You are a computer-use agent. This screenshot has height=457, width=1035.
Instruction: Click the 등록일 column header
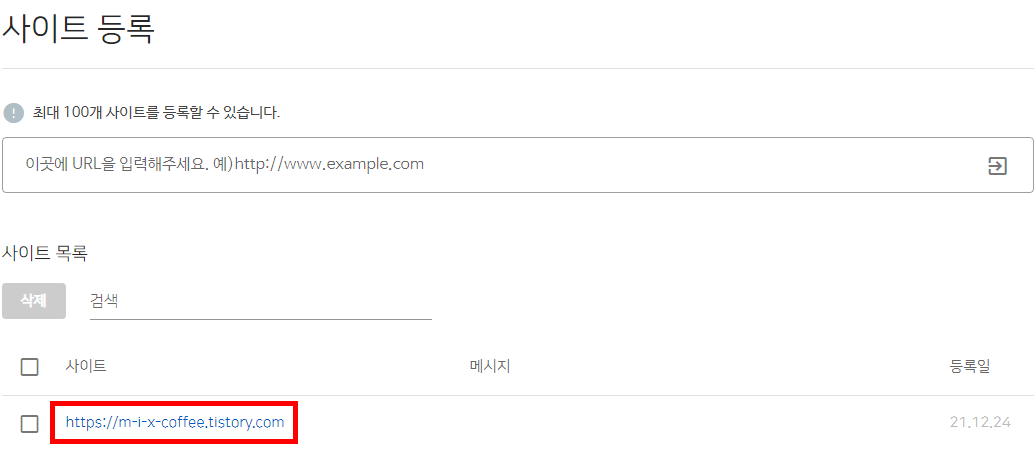970,367
